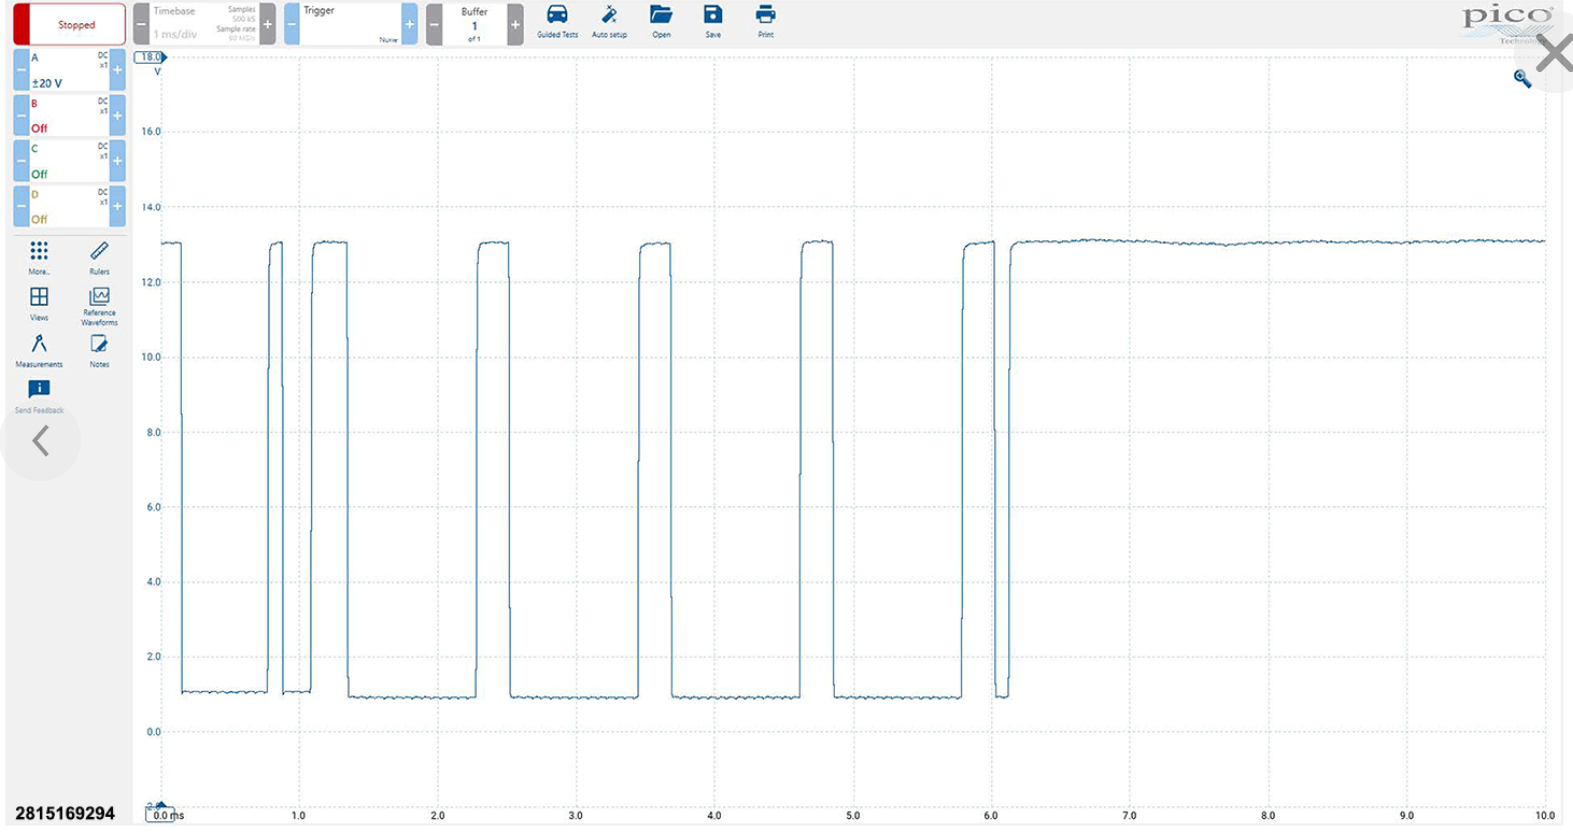Click the Trigger plus button
Image resolution: width=1573 pixels, height=835 pixels.
410,24
